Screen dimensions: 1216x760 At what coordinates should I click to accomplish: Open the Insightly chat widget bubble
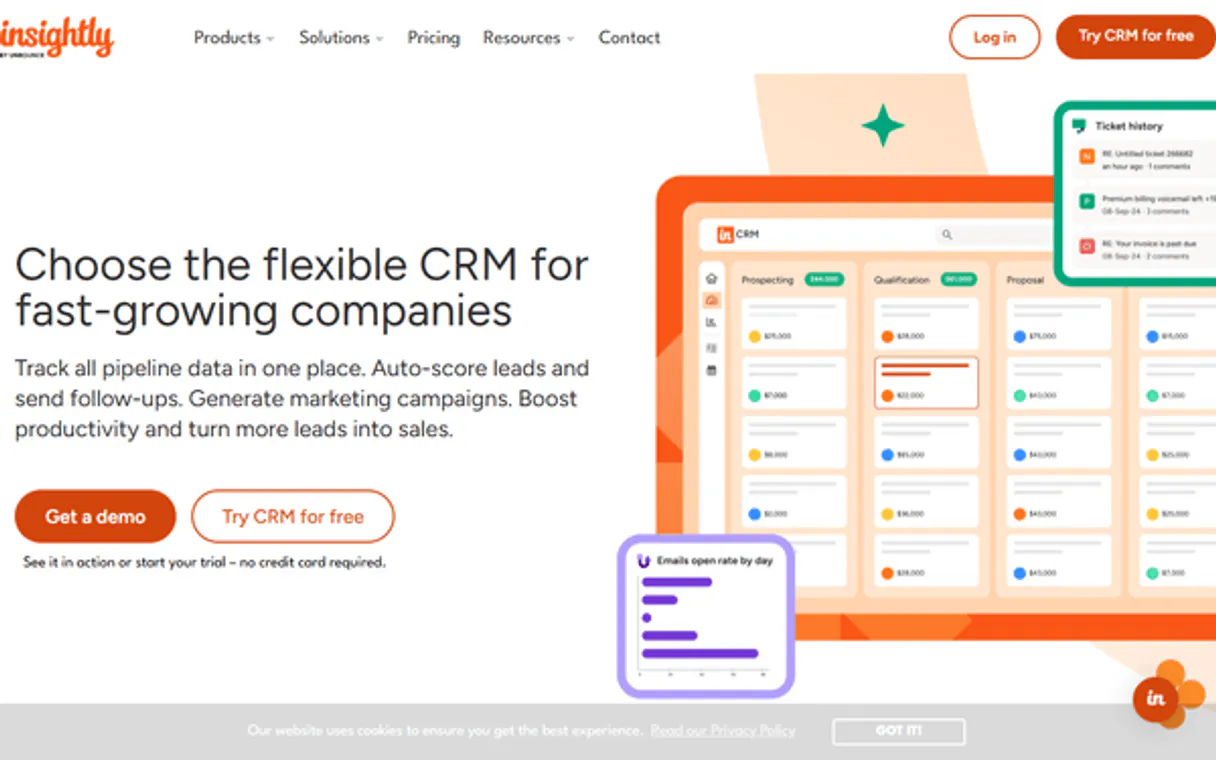[x=1157, y=699]
